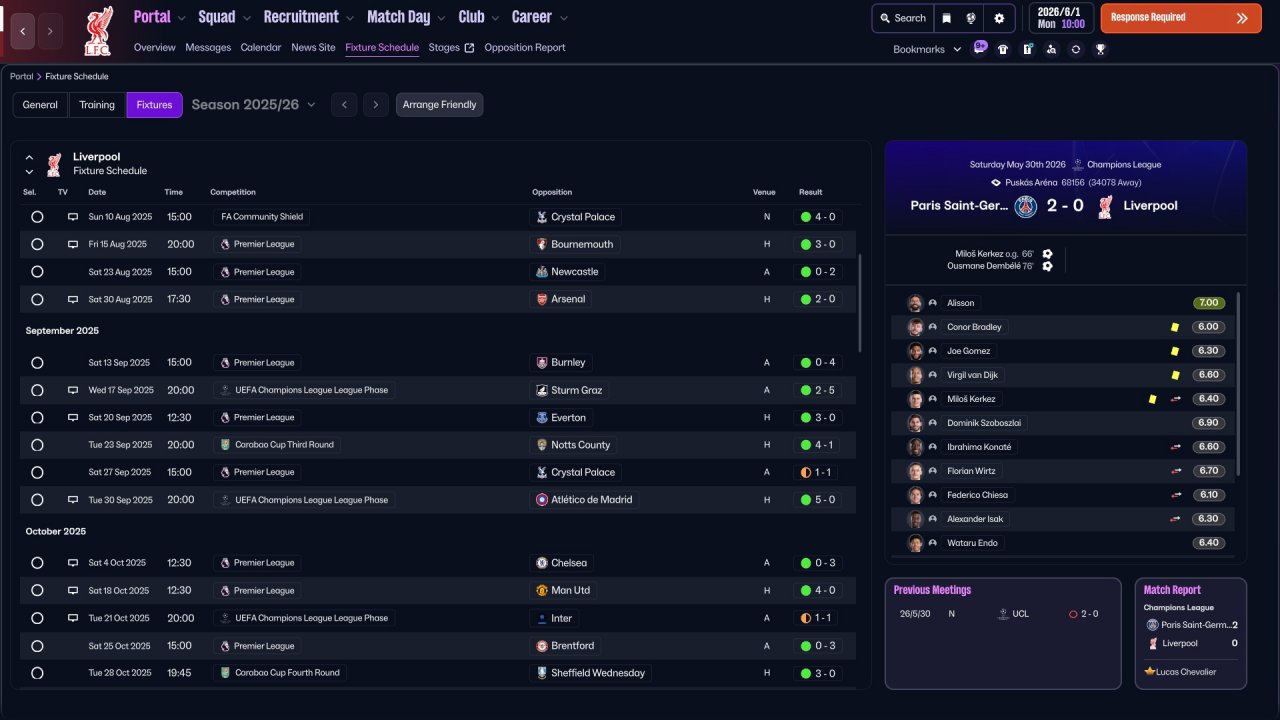Go to previous season with left arrow
This screenshot has width=1280, height=720.
[344, 105]
